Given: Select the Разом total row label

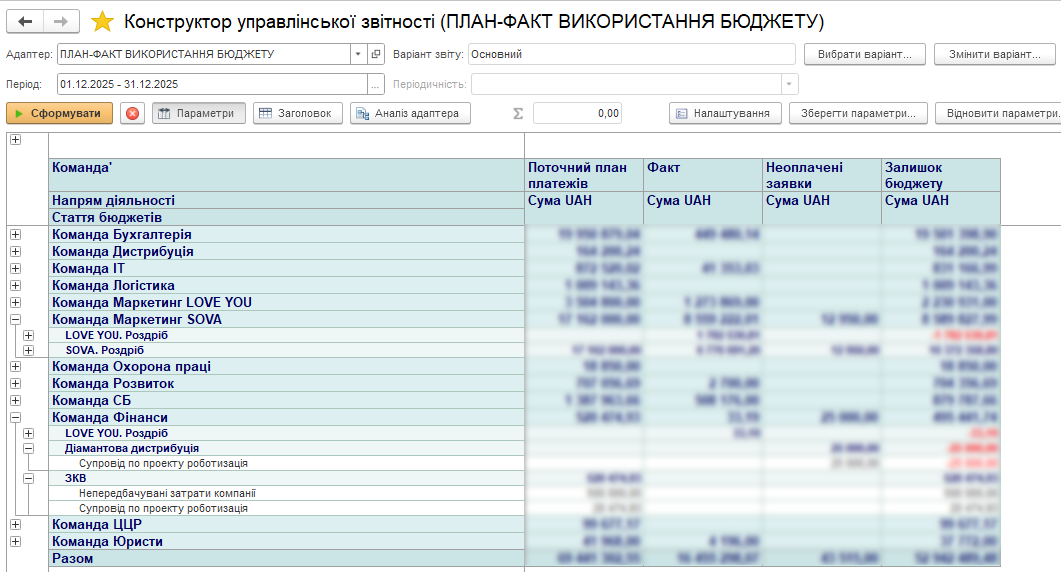Looking at the screenshot, I should 72,558.
